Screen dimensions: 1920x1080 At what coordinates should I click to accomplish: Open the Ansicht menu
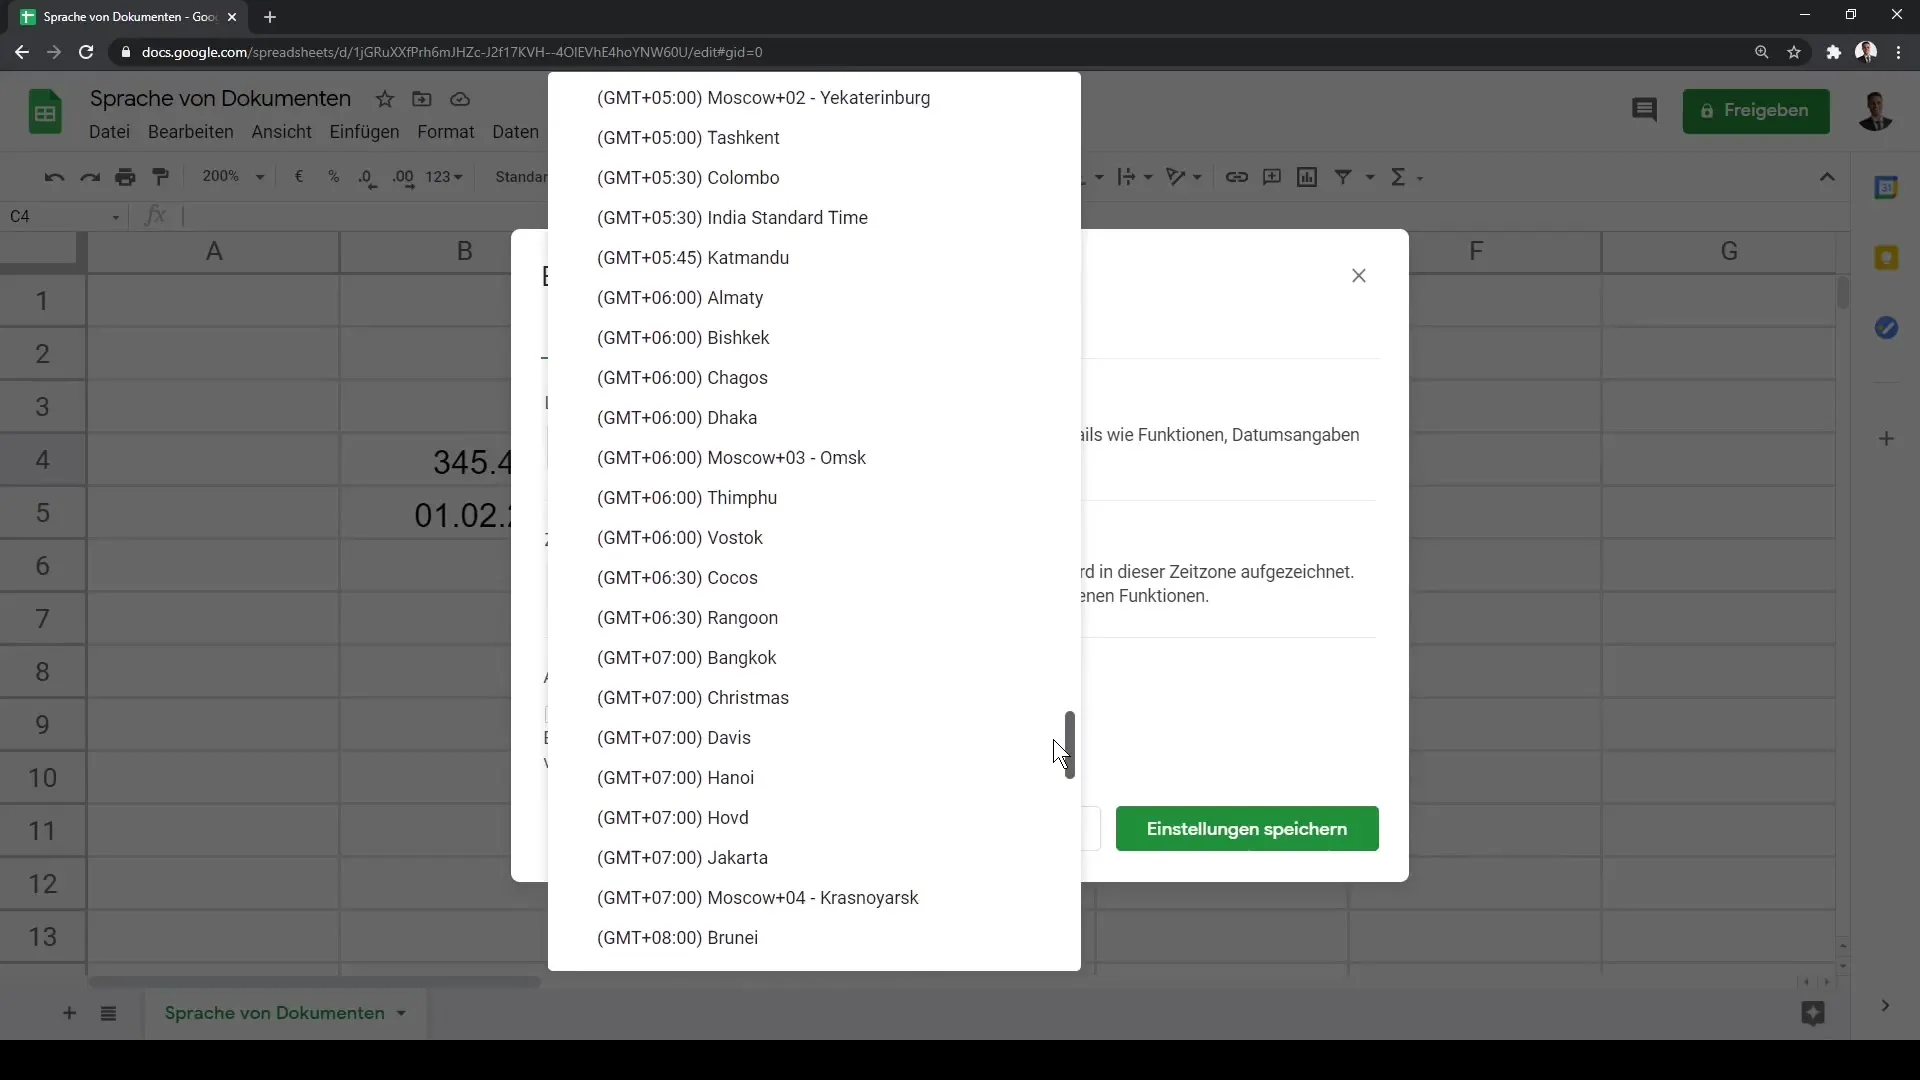coord(281,132)
